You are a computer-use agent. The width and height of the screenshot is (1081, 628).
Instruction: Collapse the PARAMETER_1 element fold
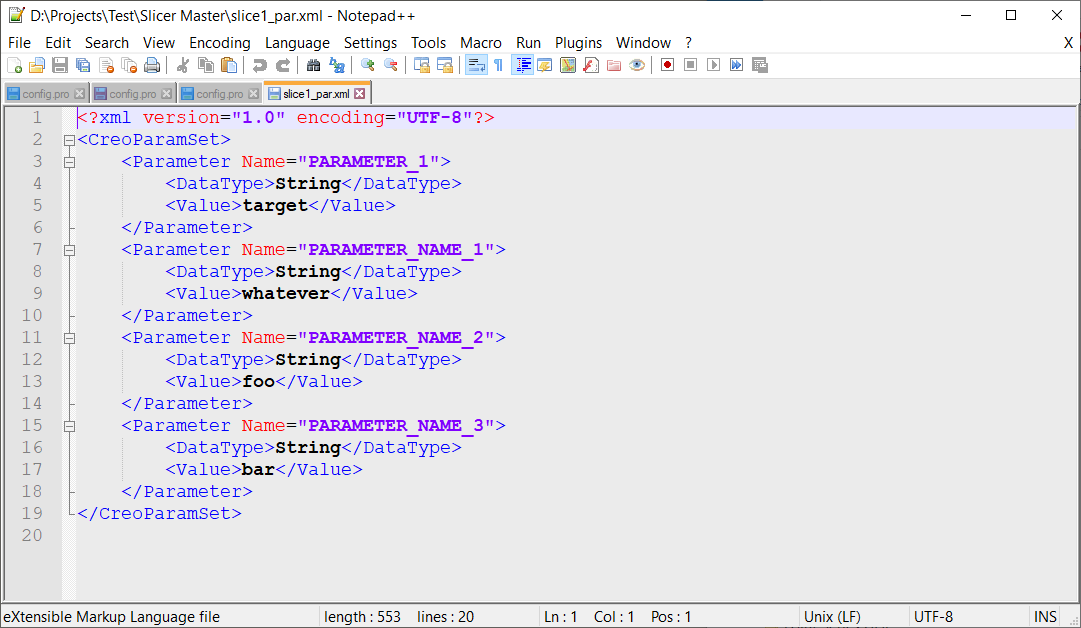tap(69, 161)
